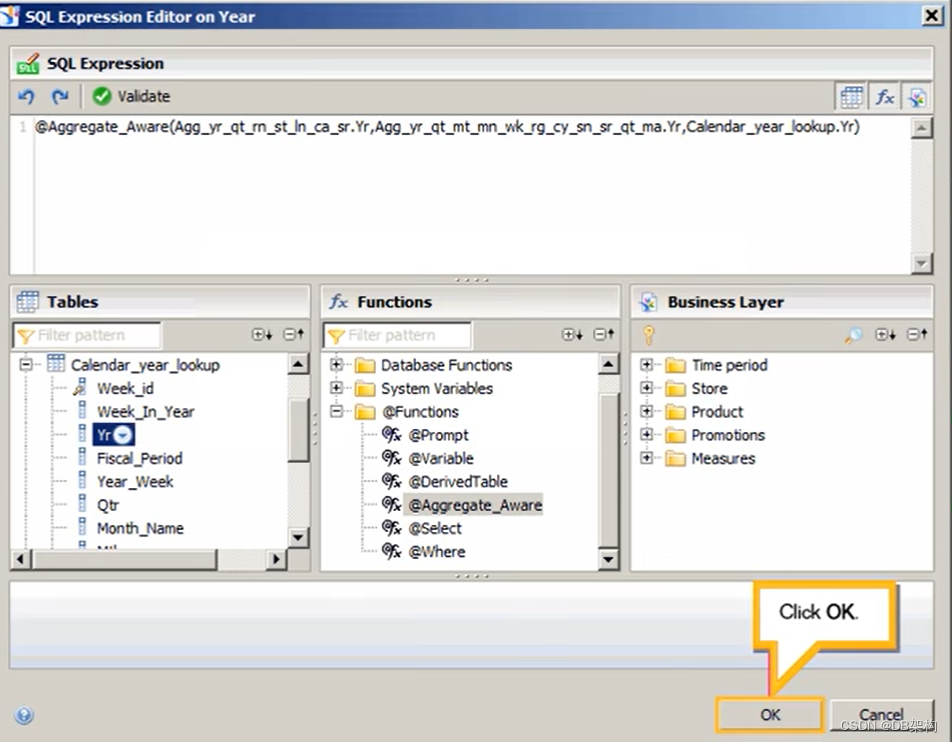This screenshot has height=742, width=952.
Task: Expand the Database Functions folder
Action: click(336, 364)
